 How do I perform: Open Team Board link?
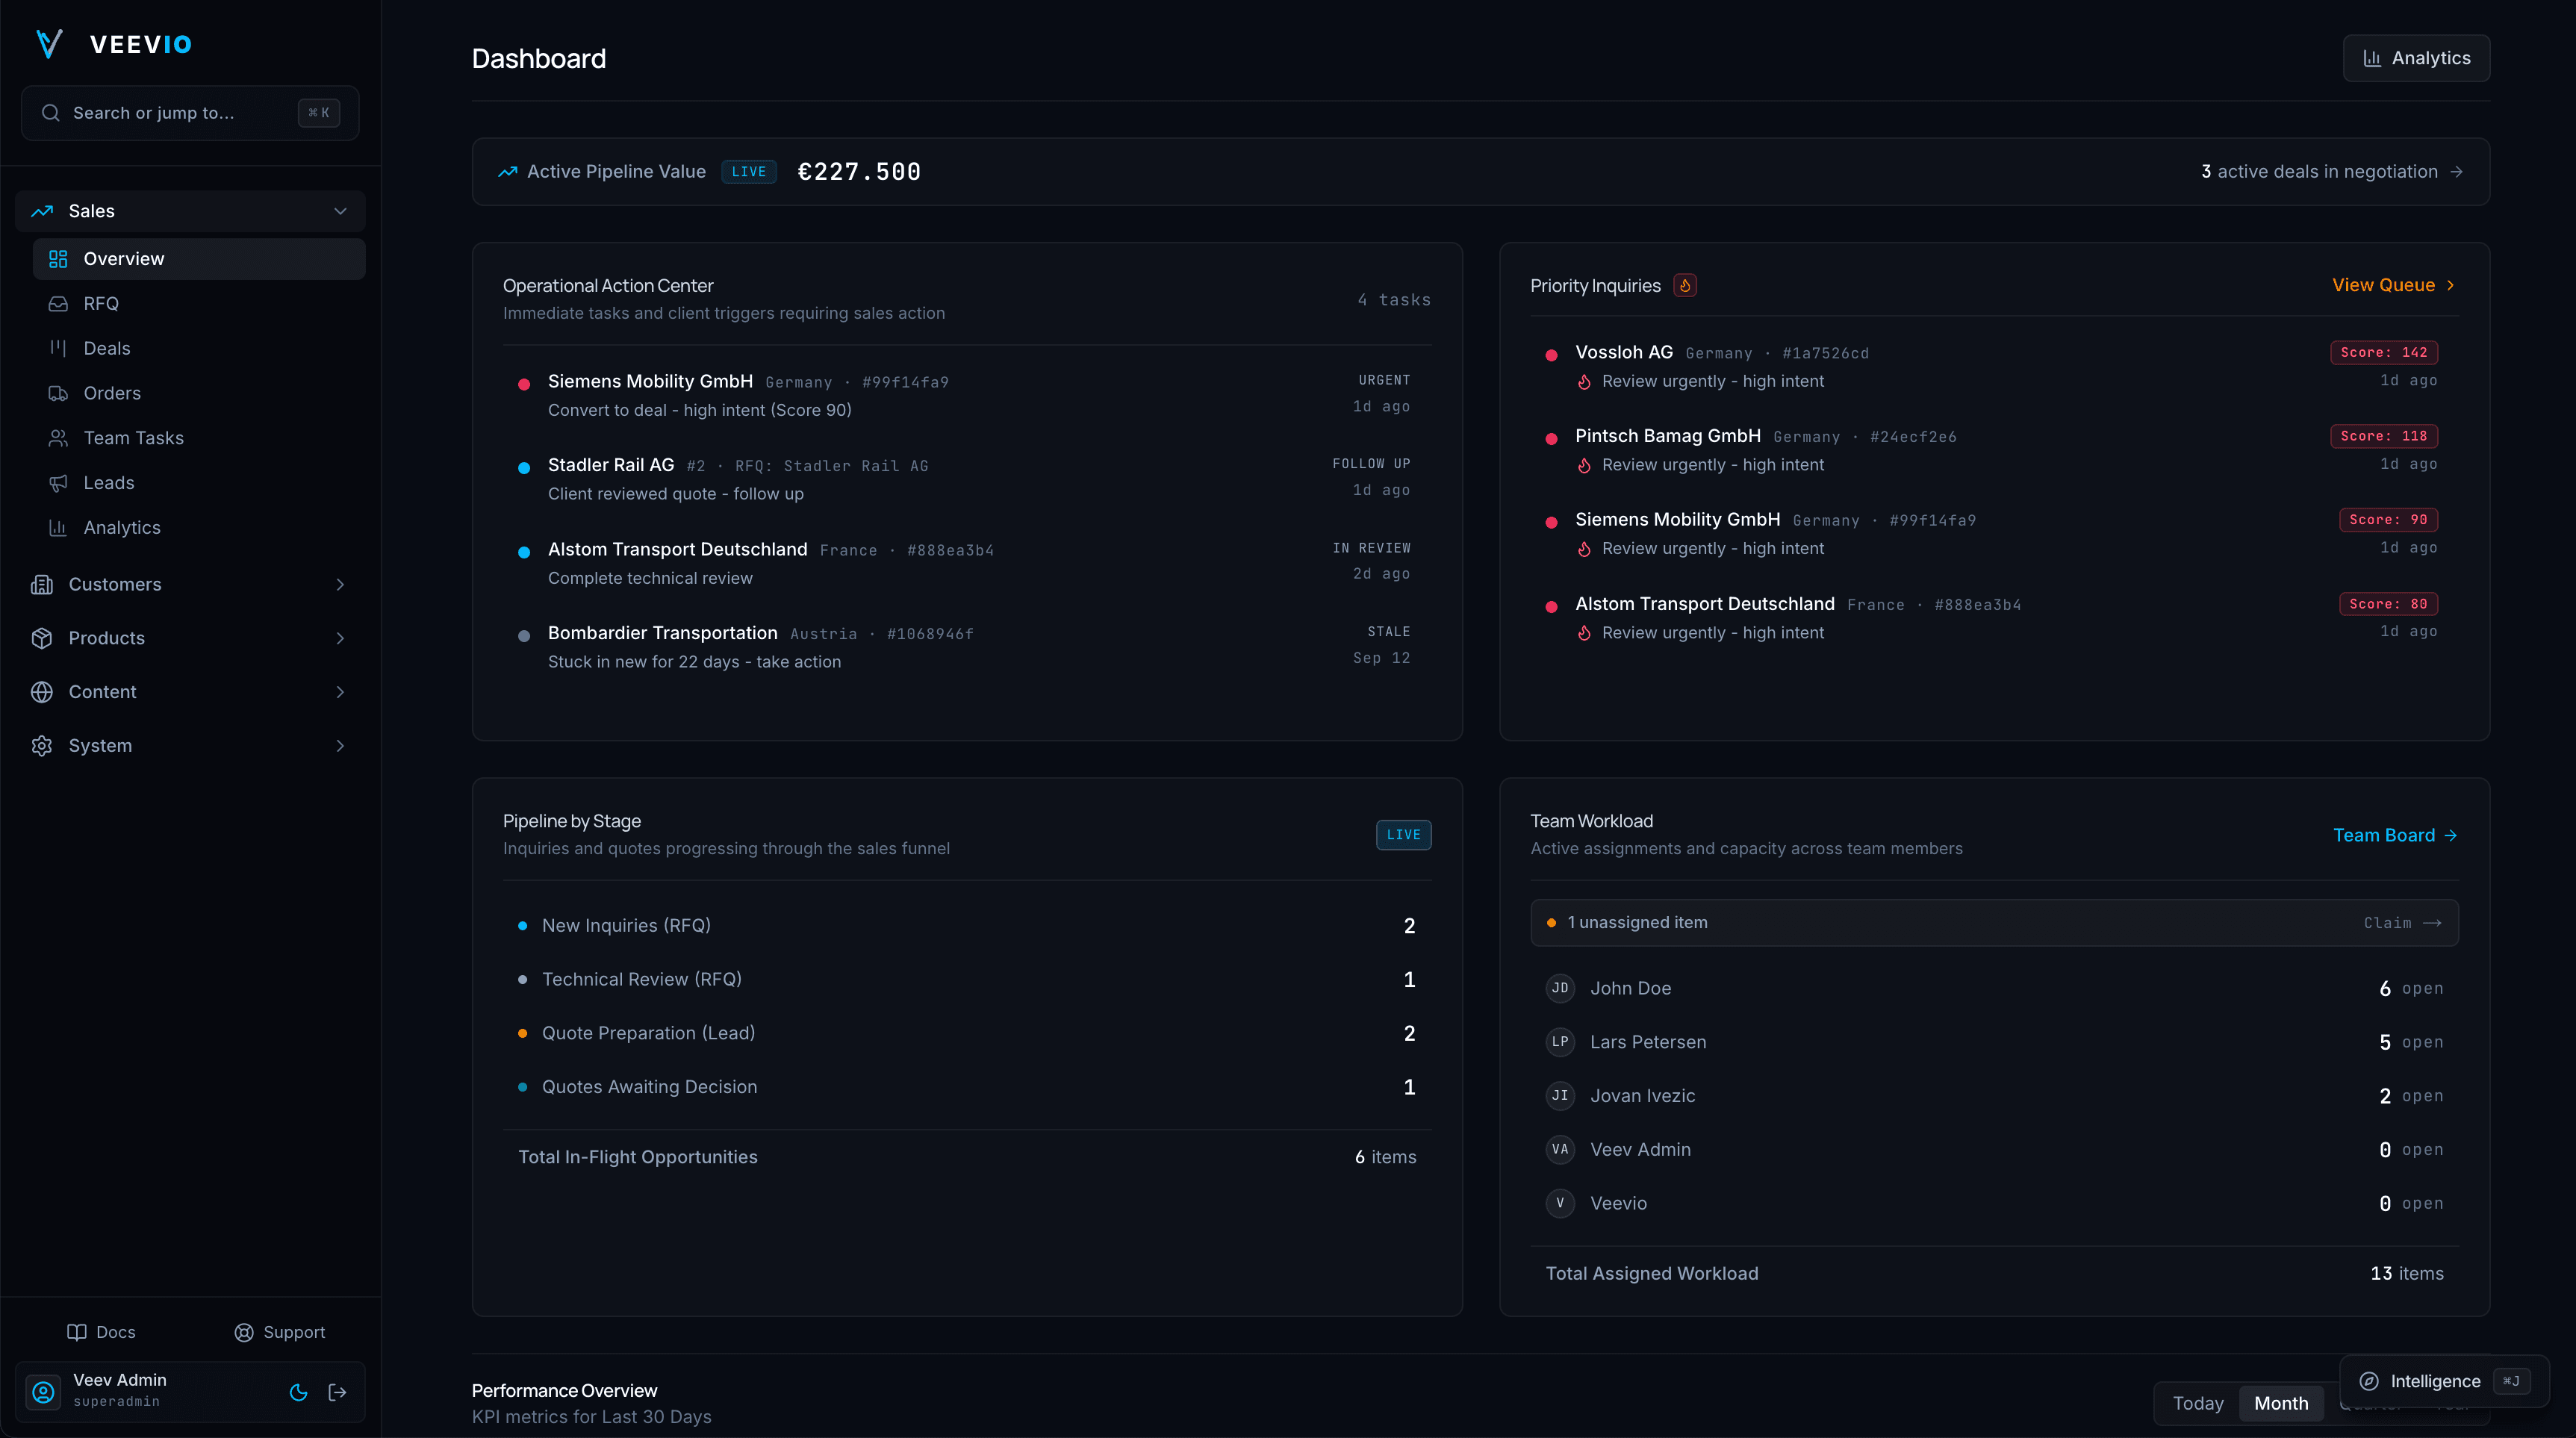[x=2395, y=835]
